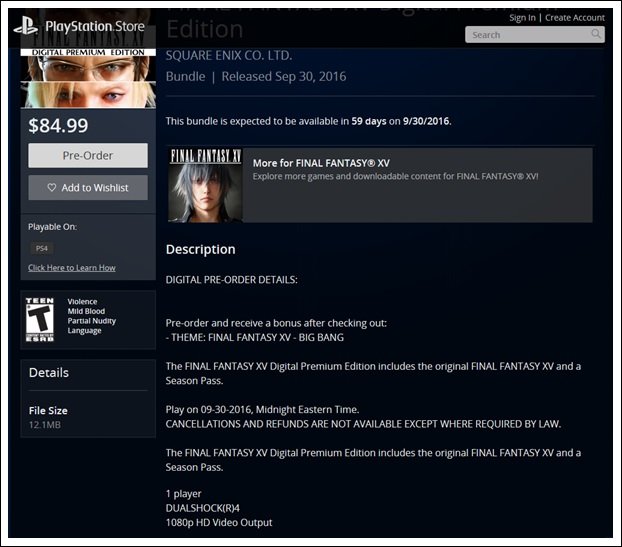Open Click Here to Learn How link
622x547 pixels.
(x=72, y=268)
